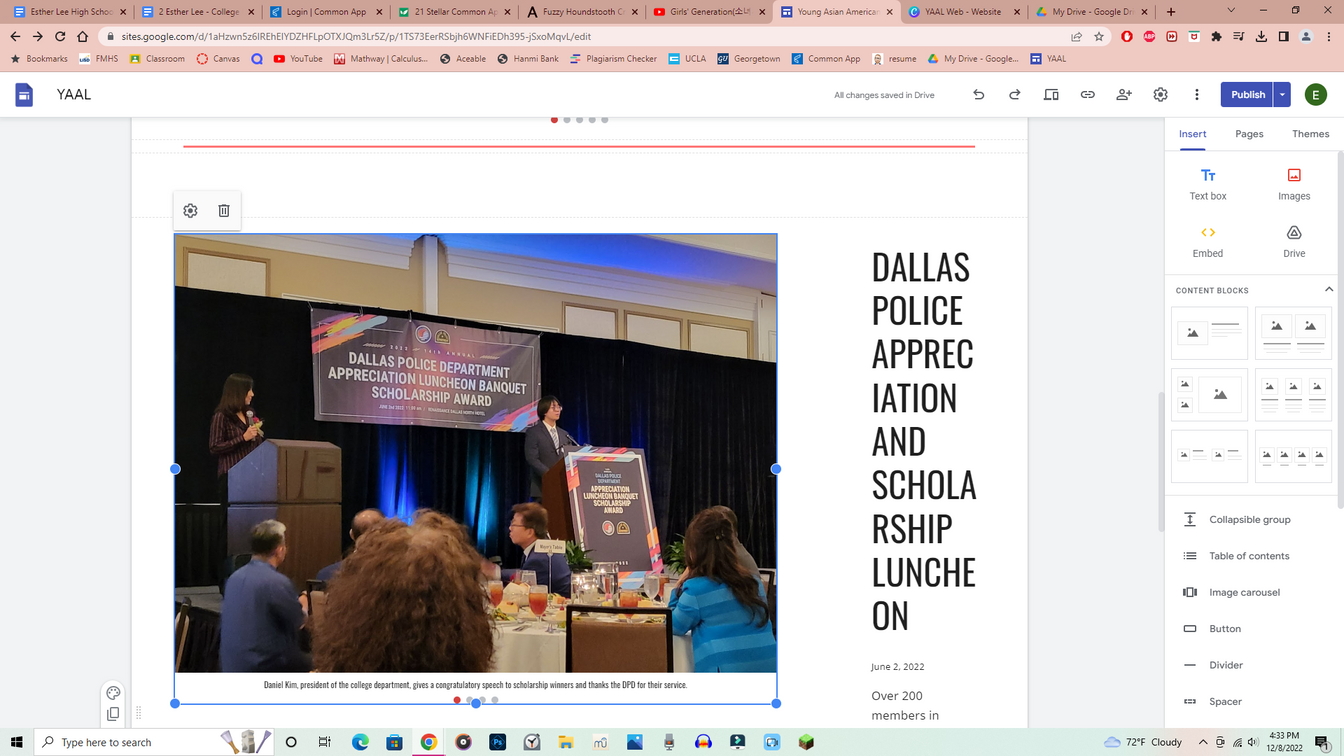Delete the image carousel with trash icon

[x=224, y=211]
